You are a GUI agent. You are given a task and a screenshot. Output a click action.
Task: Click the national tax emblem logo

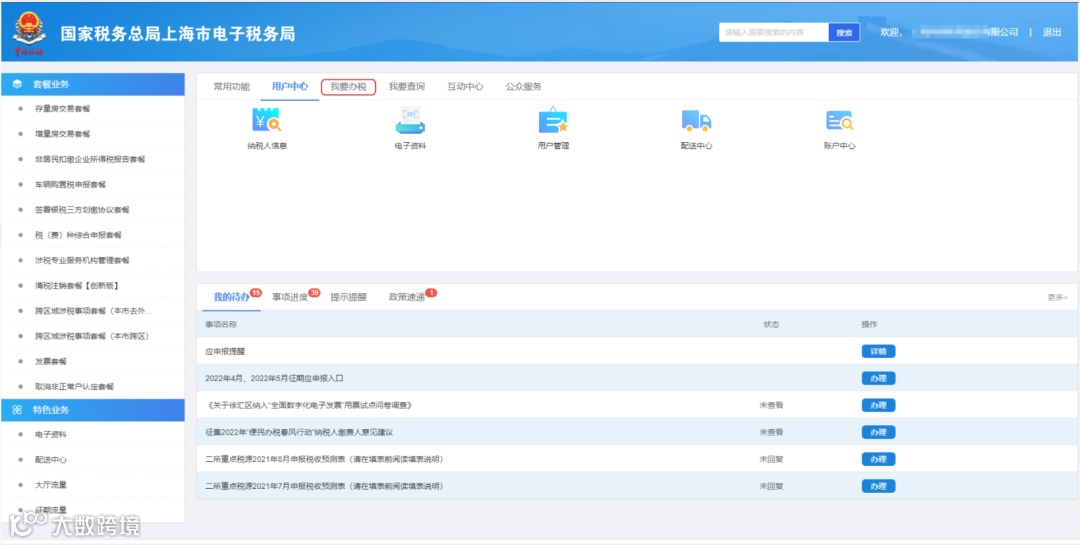click(28, 32)
